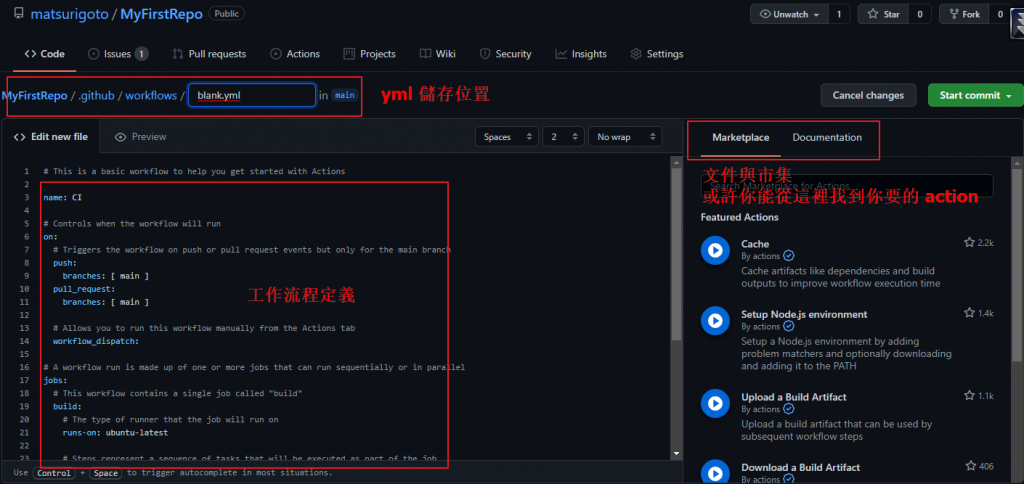This screenshot has width=1024, height=484.
Task: Click the Unwatch button
Action: click(x=790, y=14)
